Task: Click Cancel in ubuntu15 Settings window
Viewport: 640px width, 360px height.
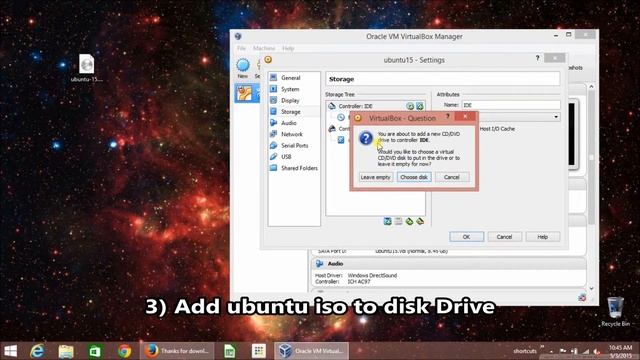Action: (504, 237)
